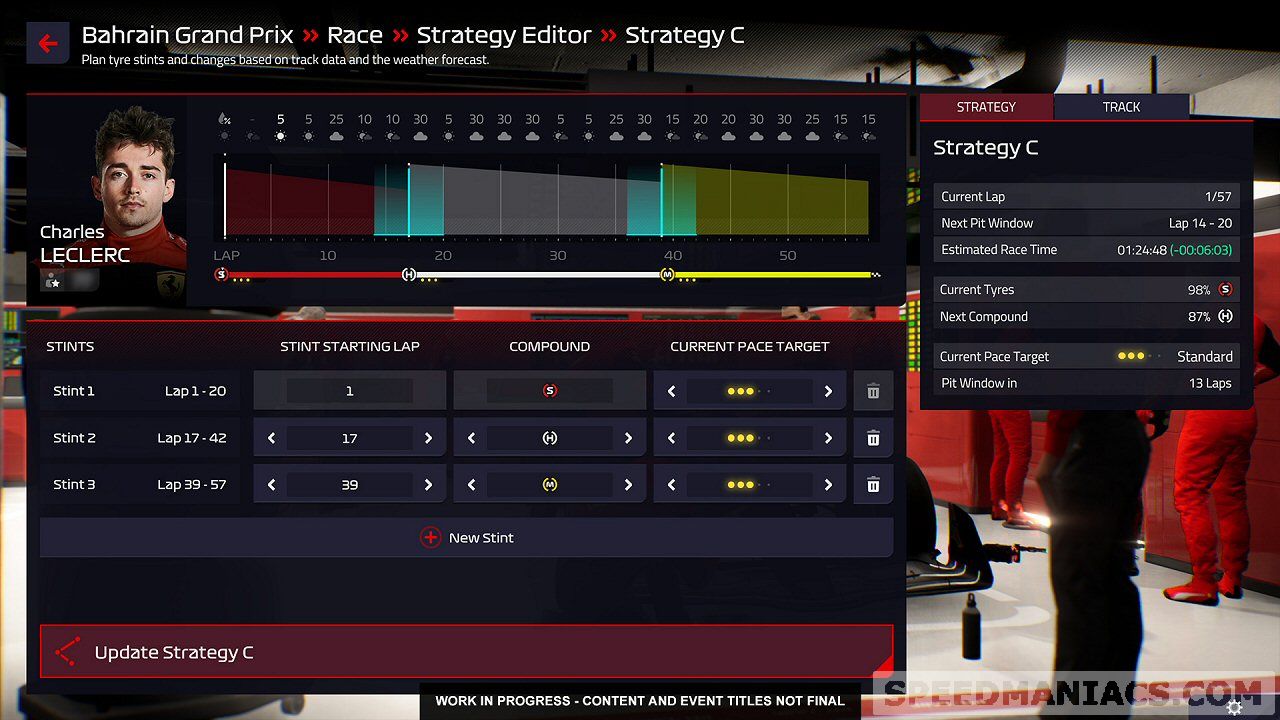Delete Stint 3 with trash icon
The width and height of the screenshot is (1280, 720).
tap(873, 485)
